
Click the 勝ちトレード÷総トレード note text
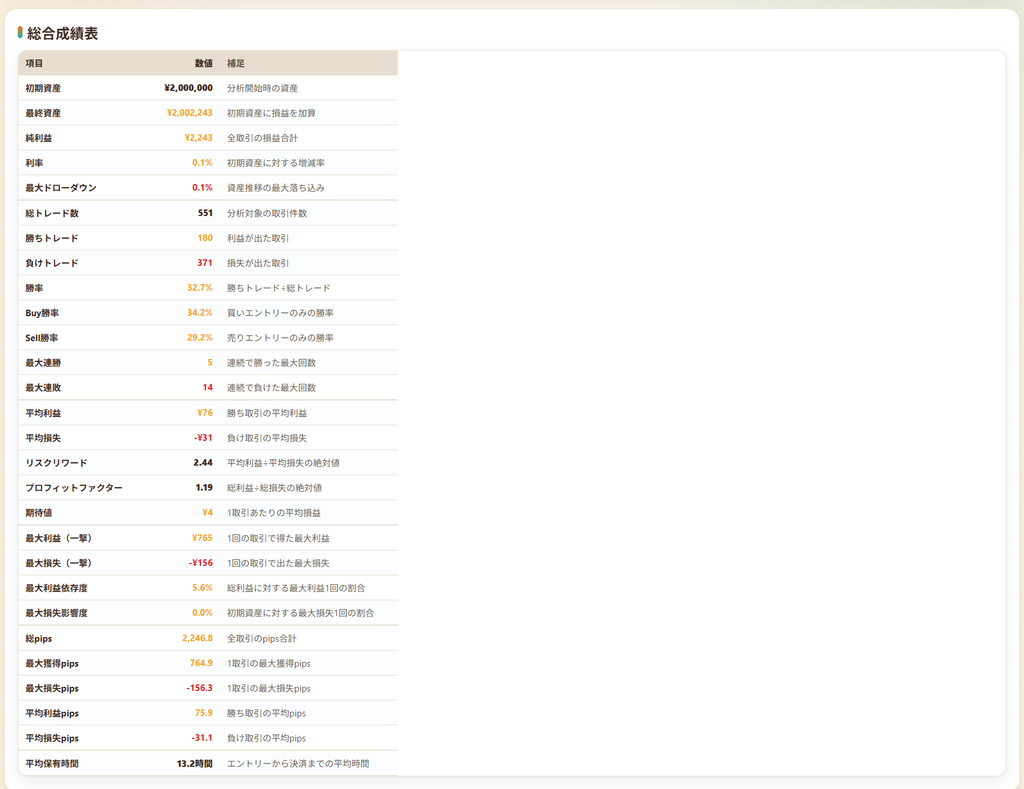coord(279,288)
